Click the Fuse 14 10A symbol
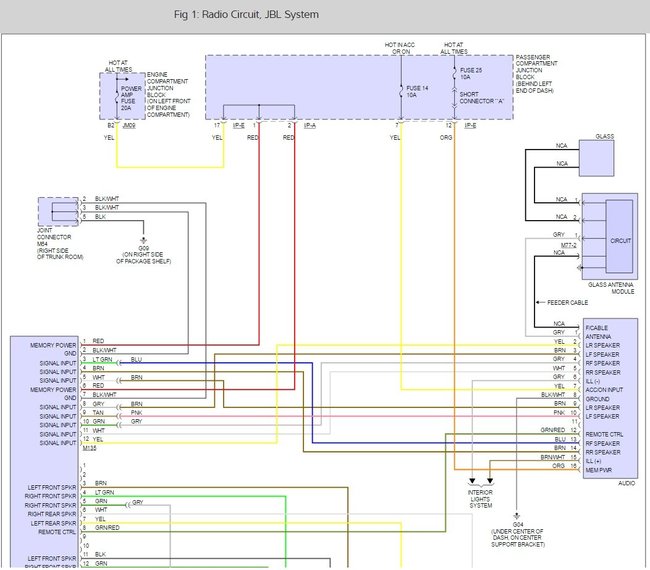Image resolution: width=650 pixels, height=570 pixels. pos(401,92)
